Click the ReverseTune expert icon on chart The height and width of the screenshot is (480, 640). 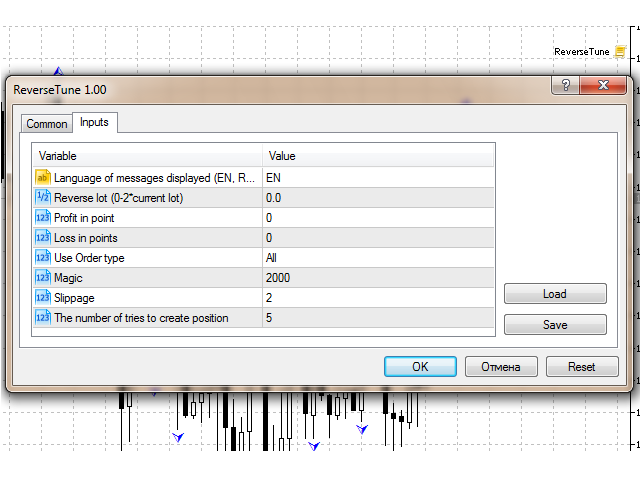[620, 51]
